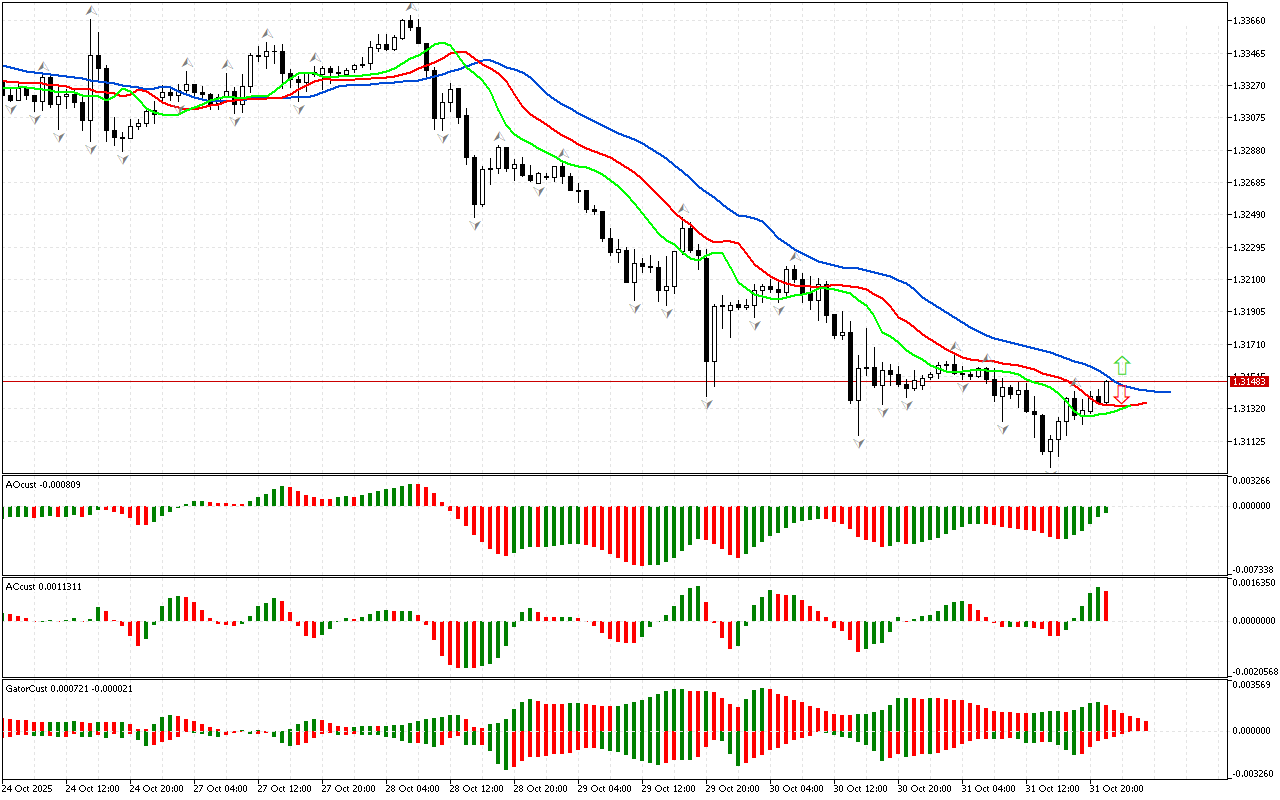This screenshot has width=1280, height=800.
Task: Click the 28 Oct 12:00 time label
Action: pos(476,789)
